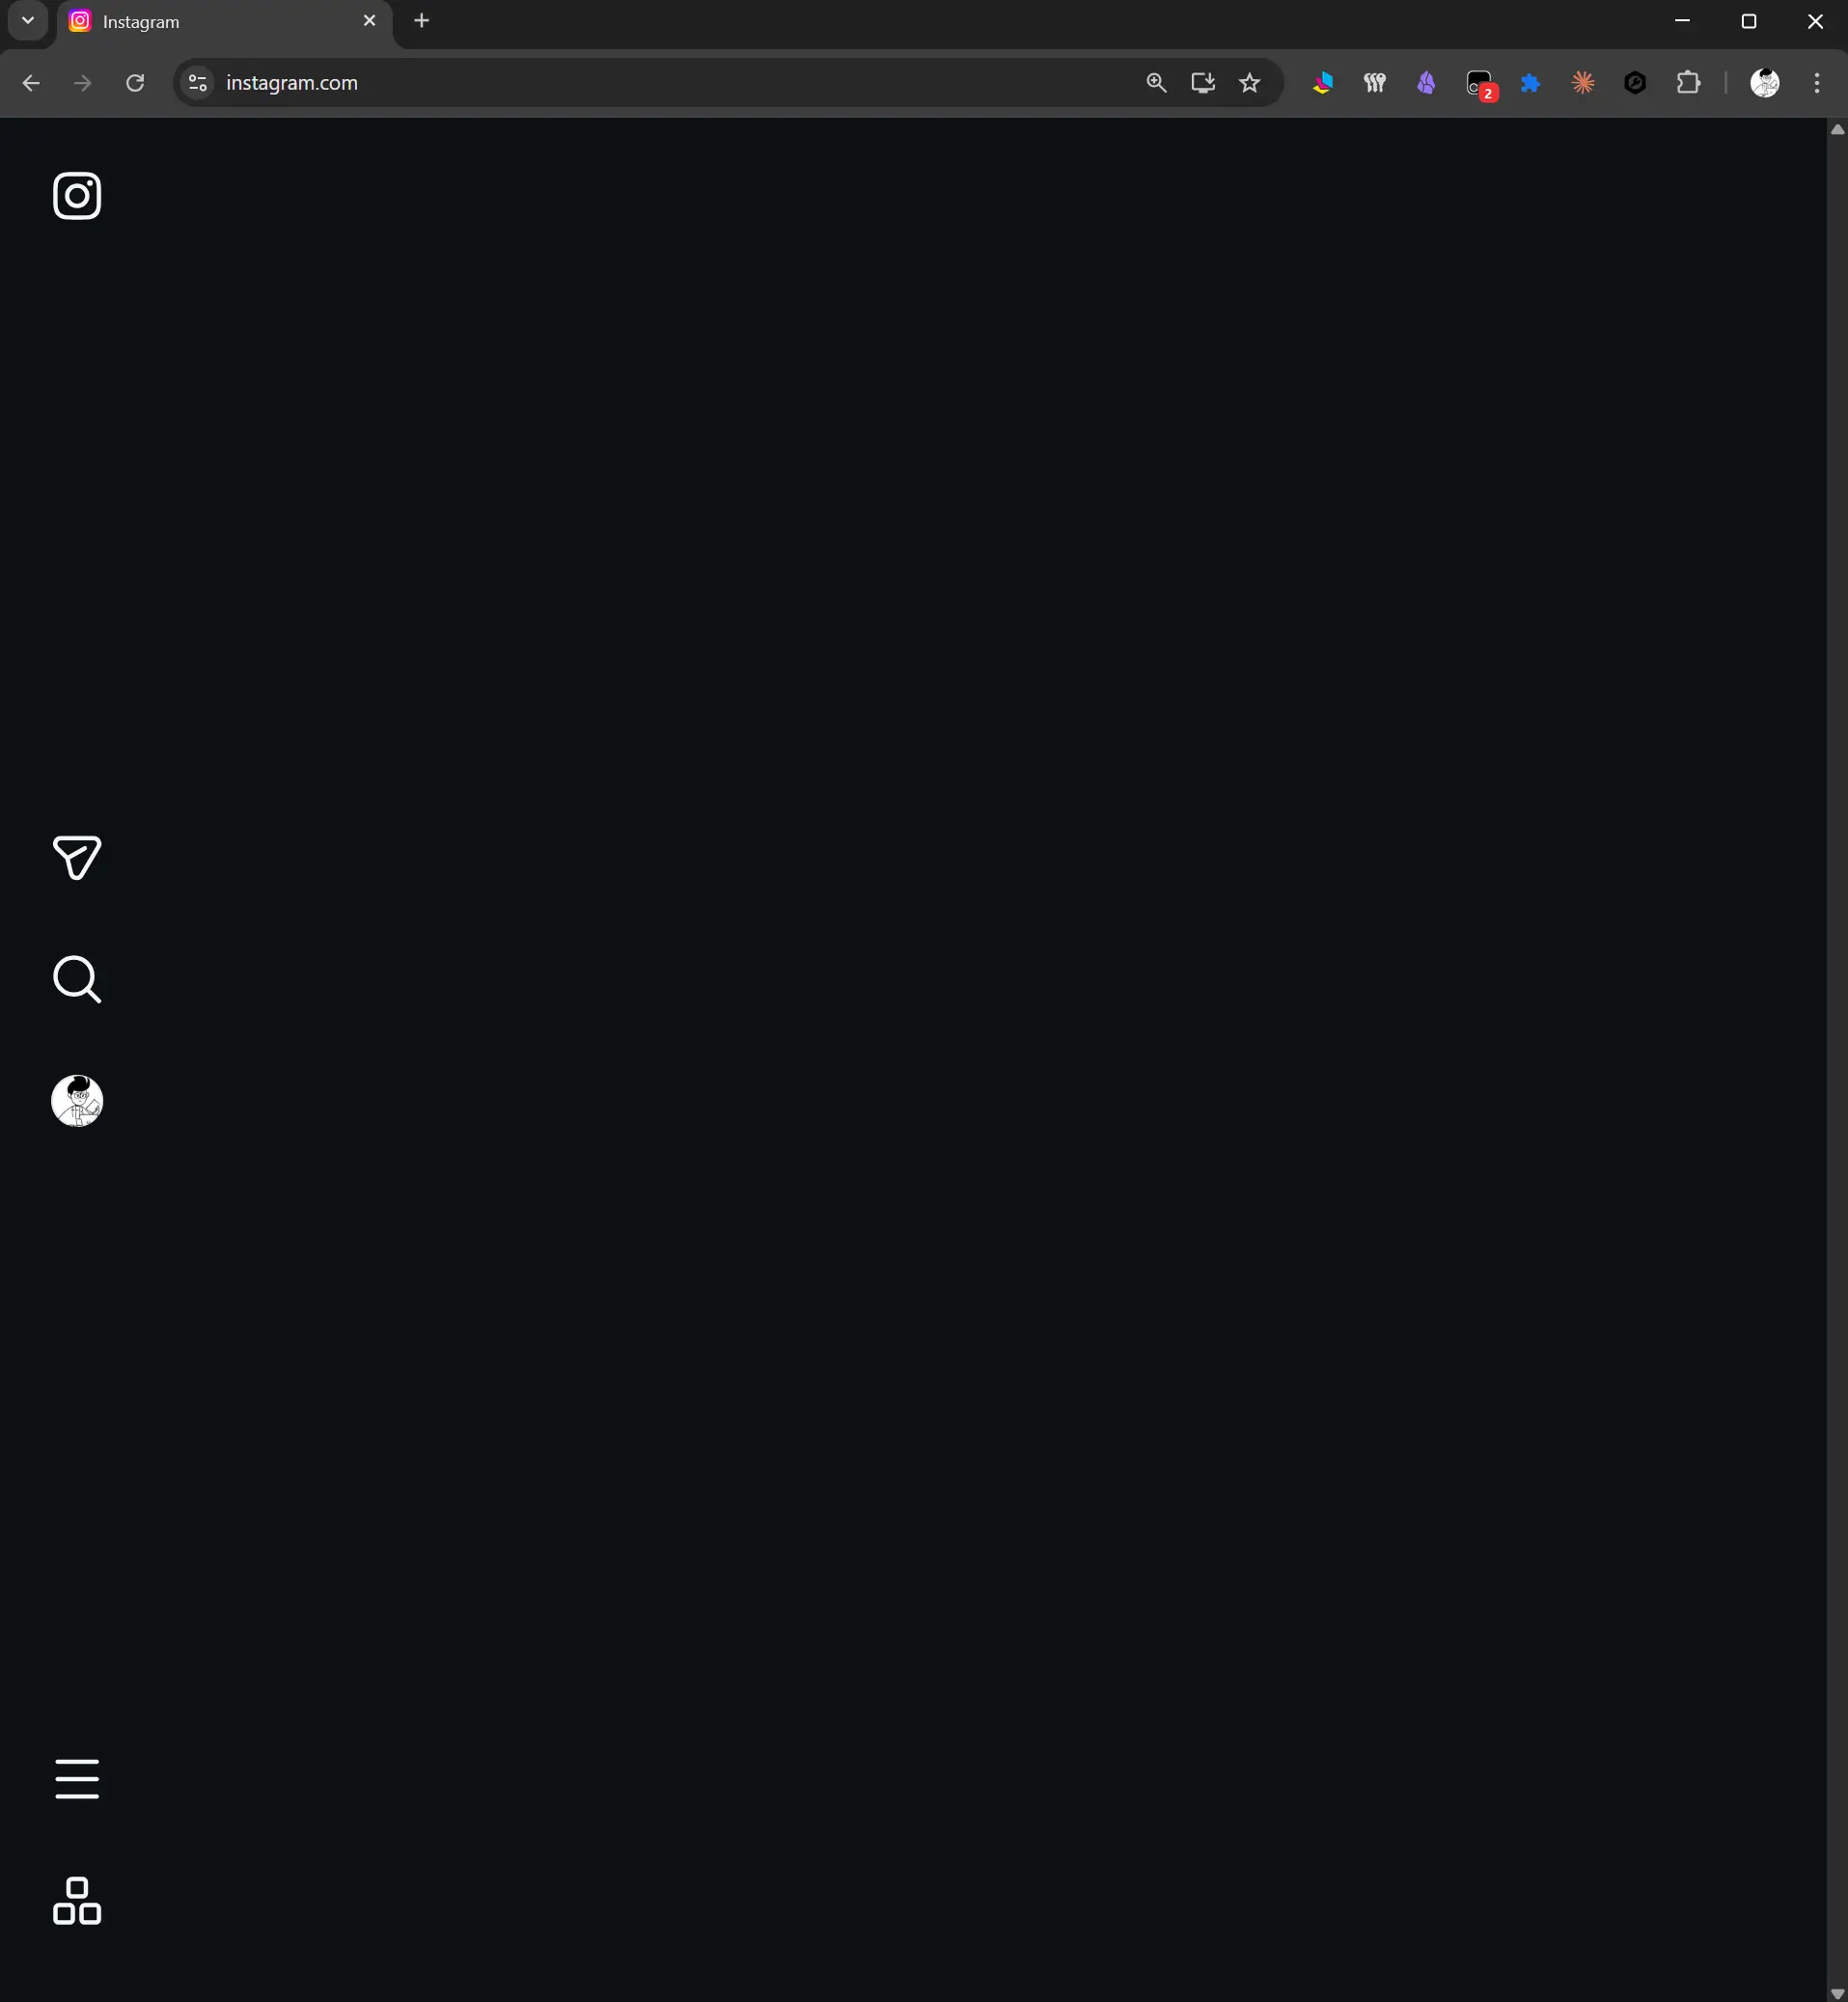View site information for instagram.com

click(x=198, y=83)
